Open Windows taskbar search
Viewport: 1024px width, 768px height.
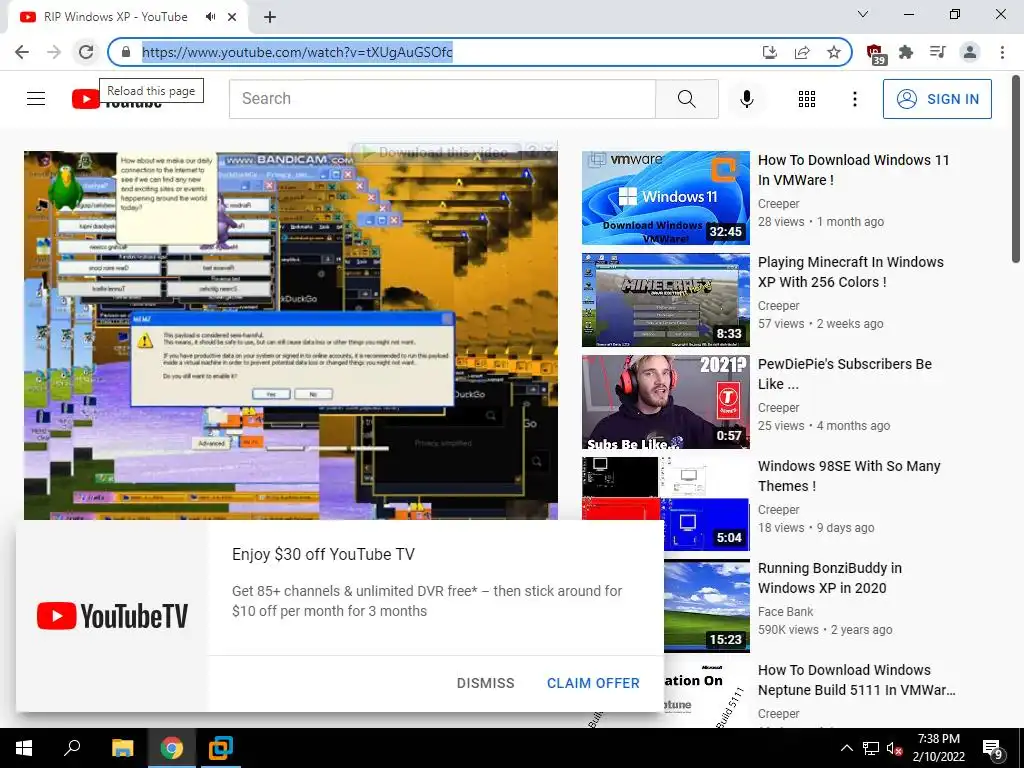[72, 748]
